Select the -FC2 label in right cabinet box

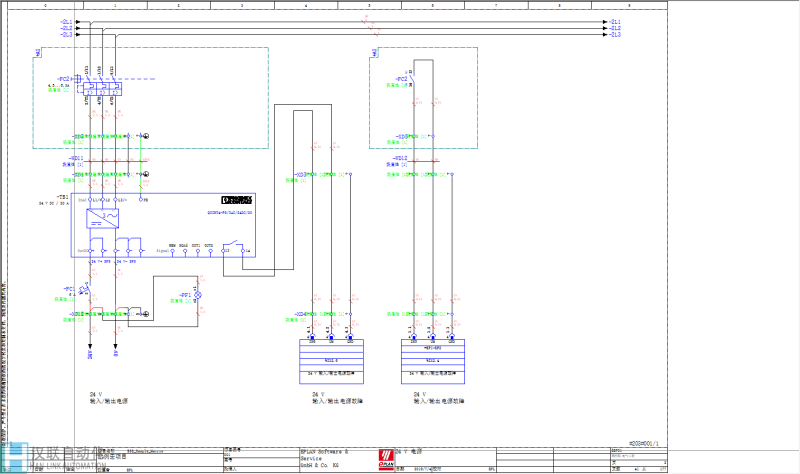tap(401, 77)
